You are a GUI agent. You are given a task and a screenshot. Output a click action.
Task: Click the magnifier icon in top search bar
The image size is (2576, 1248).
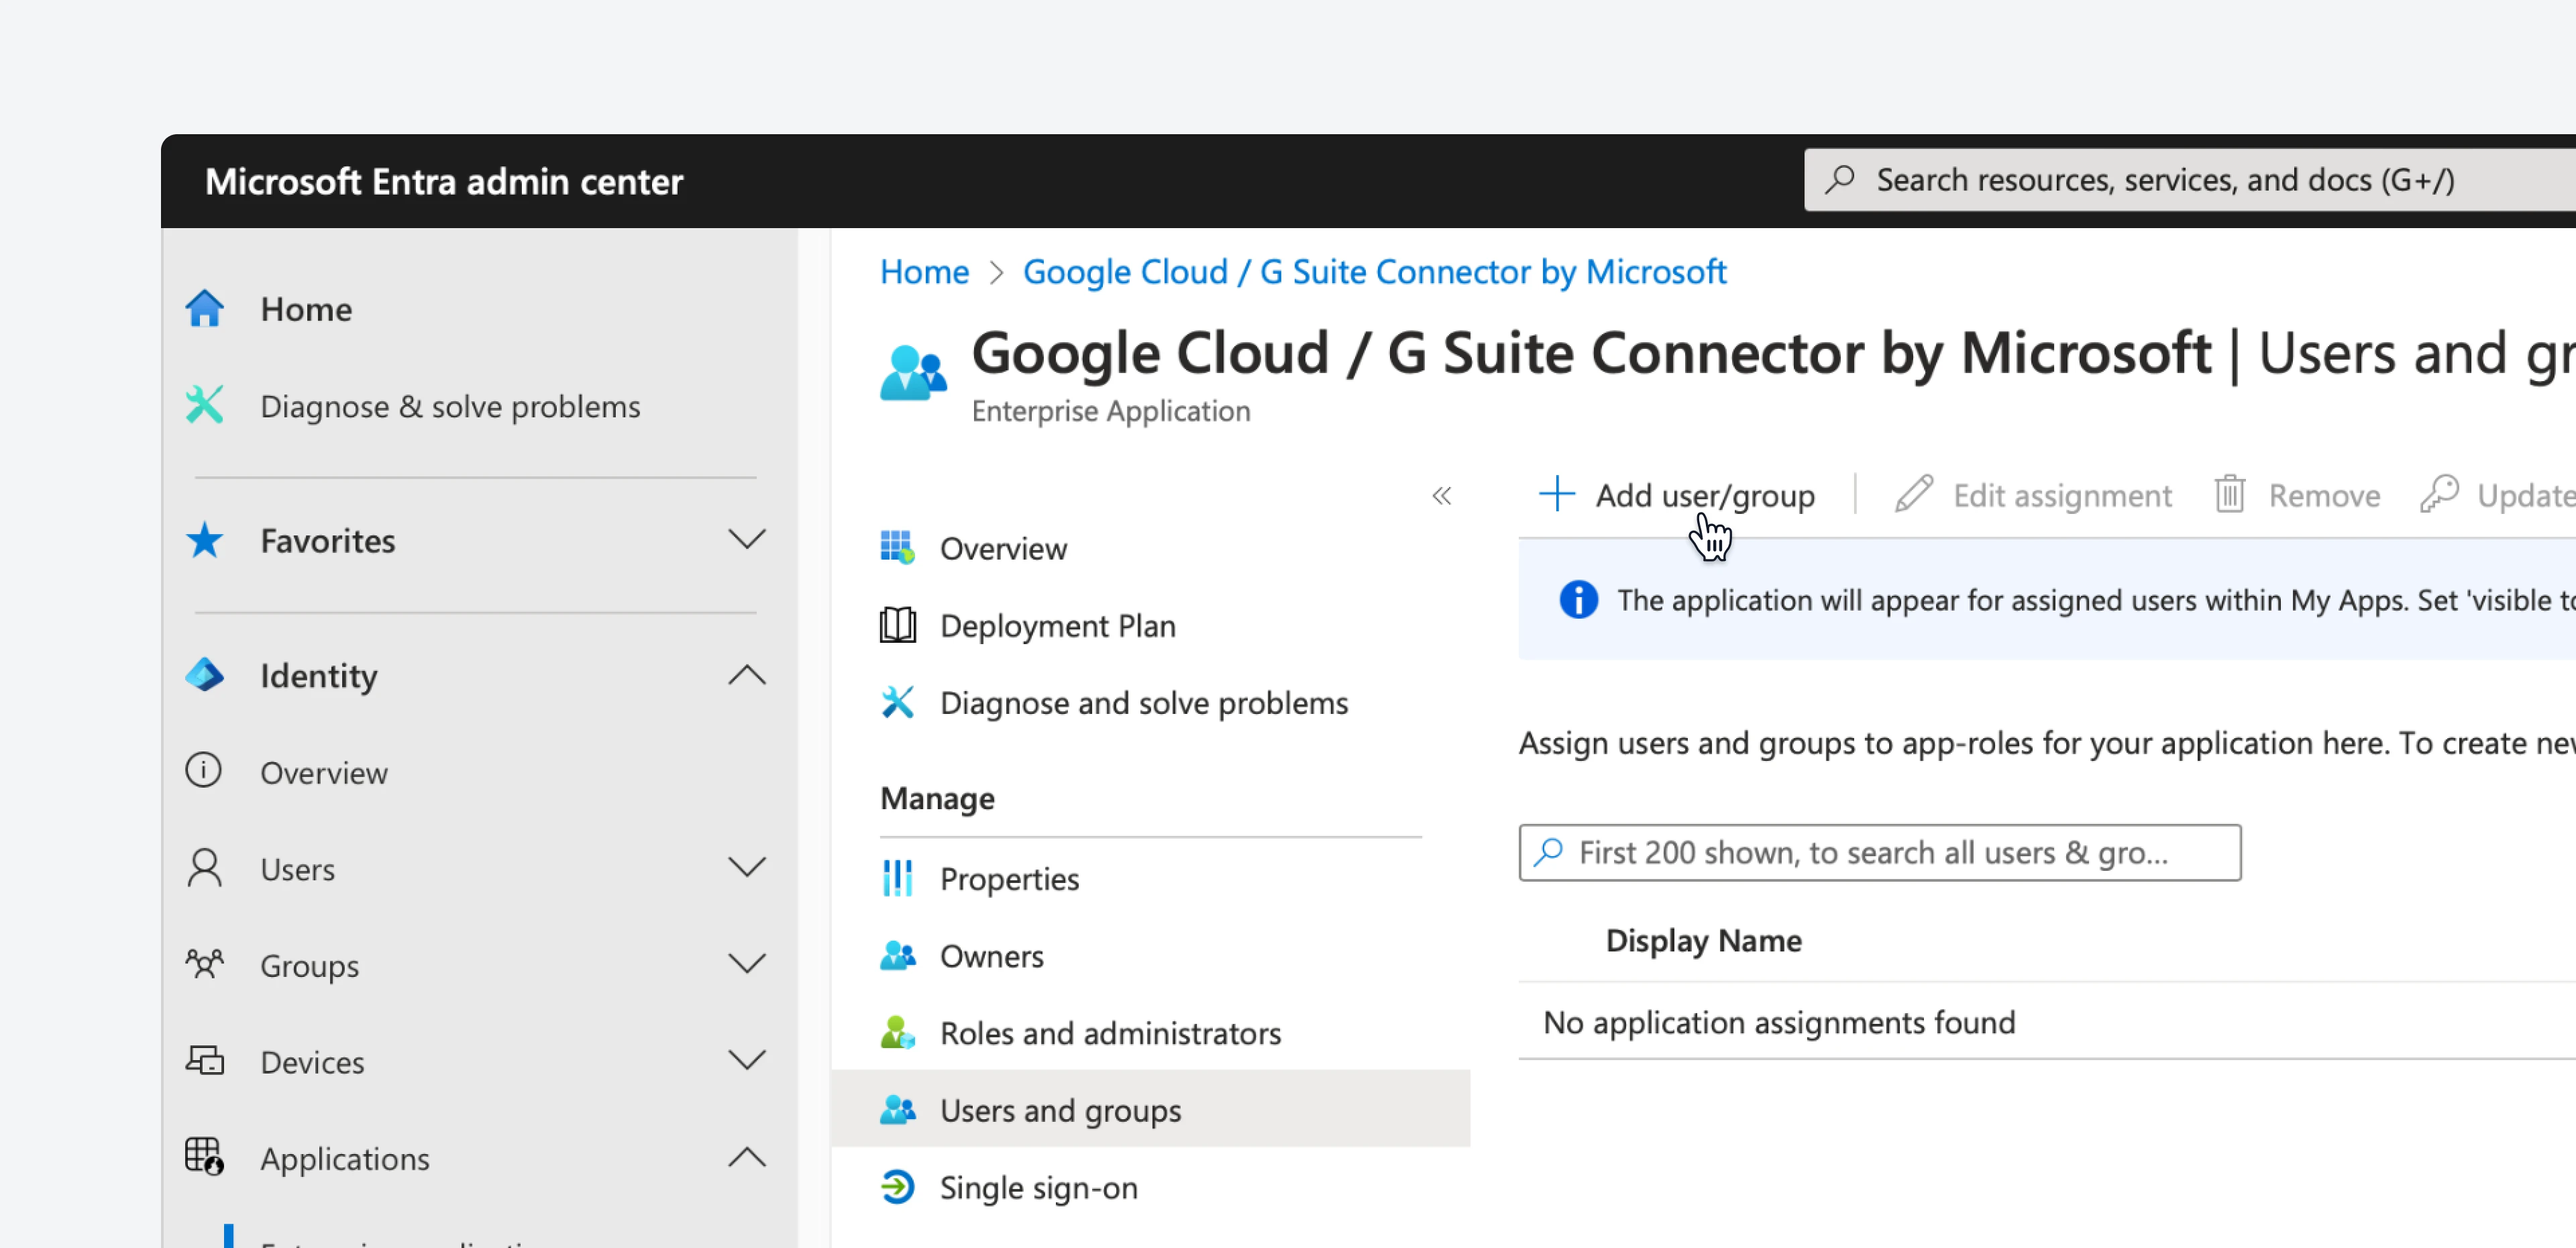[1840, 180]
